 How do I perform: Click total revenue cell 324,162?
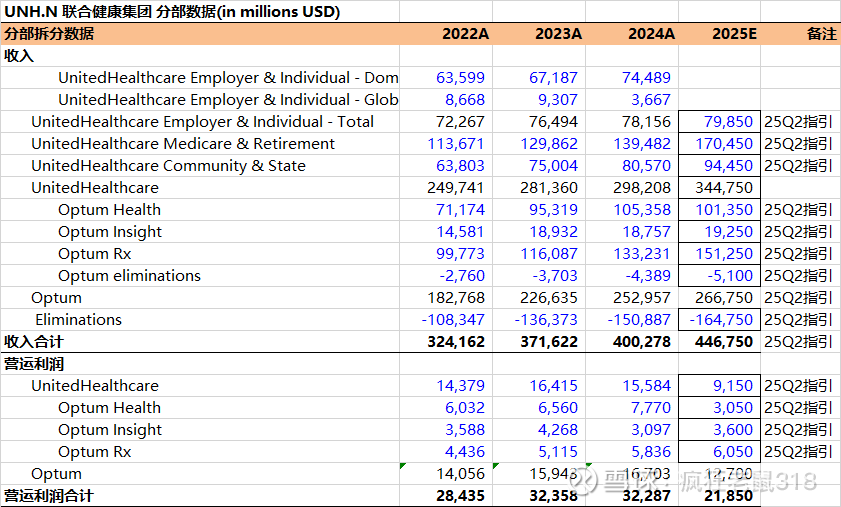pyautogui.click(x=456, y=342)
